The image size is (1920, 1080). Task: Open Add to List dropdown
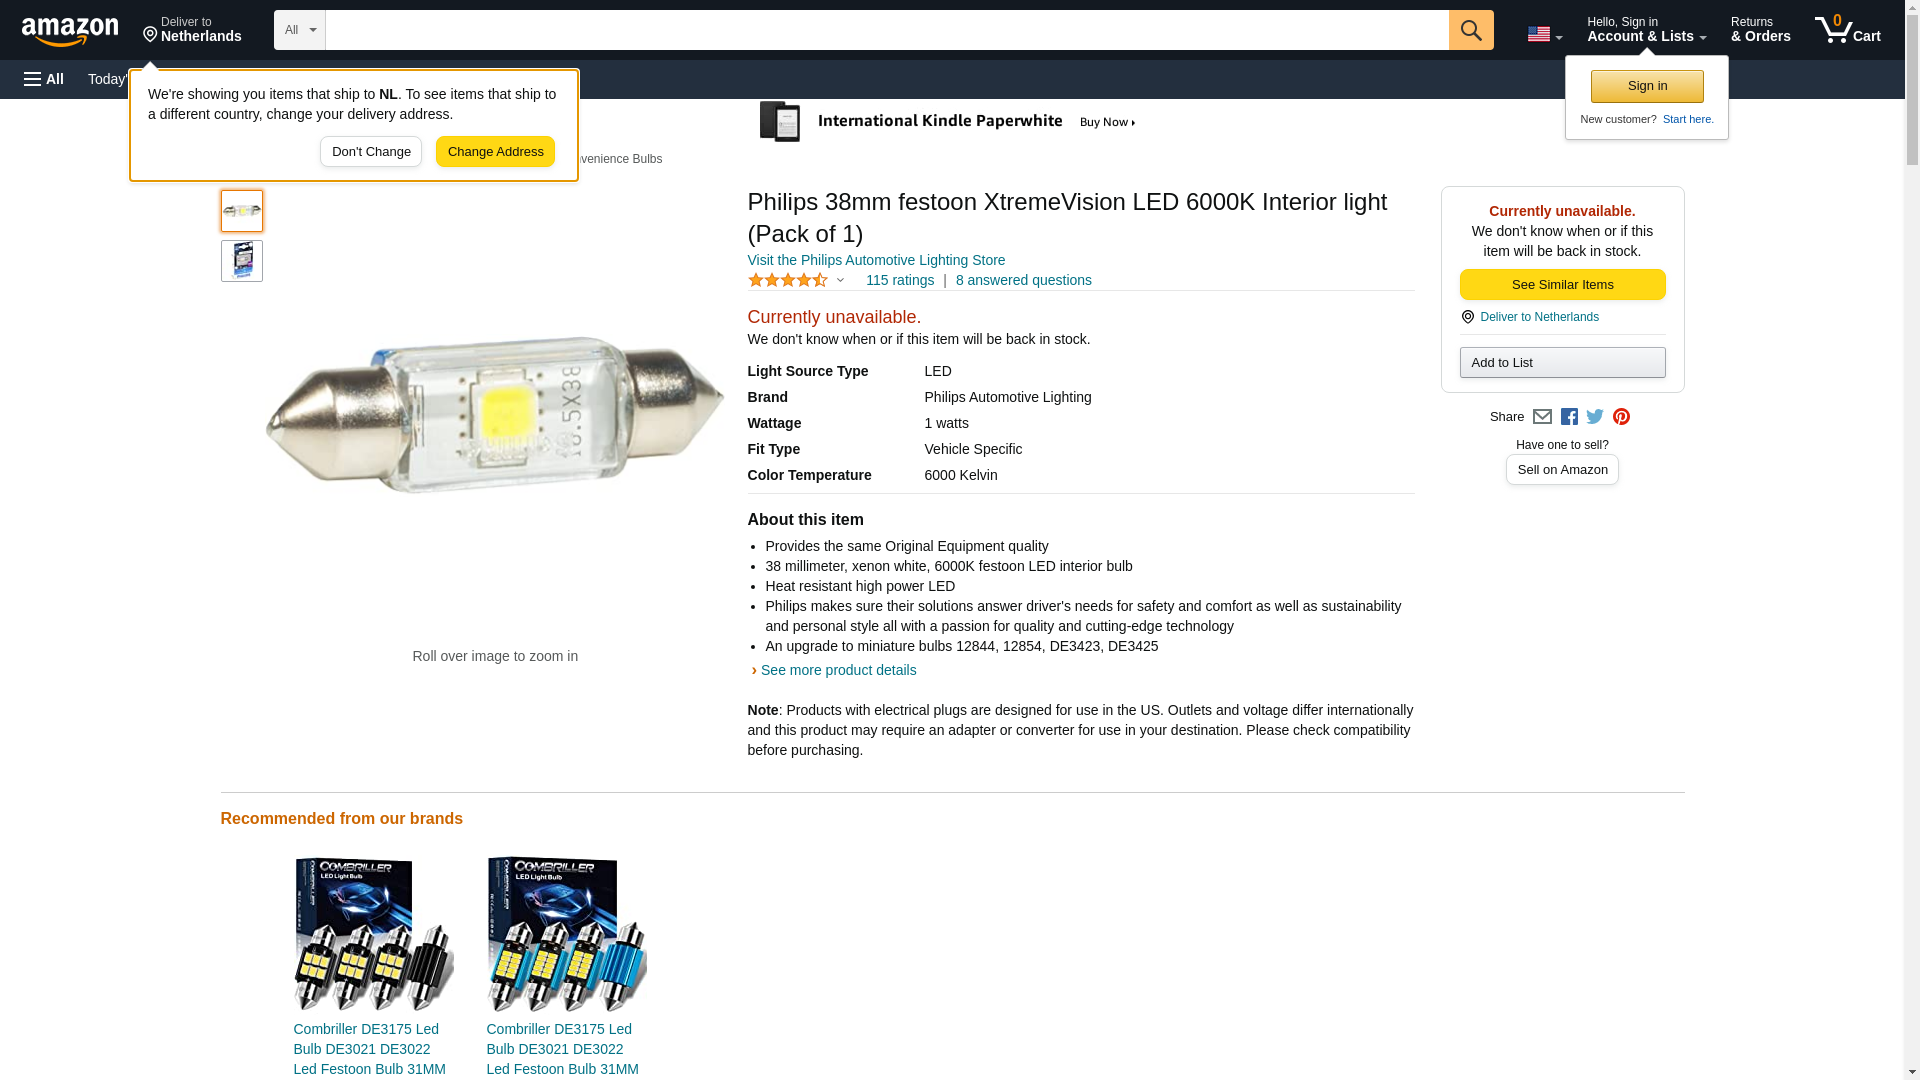pos(1562,362)
